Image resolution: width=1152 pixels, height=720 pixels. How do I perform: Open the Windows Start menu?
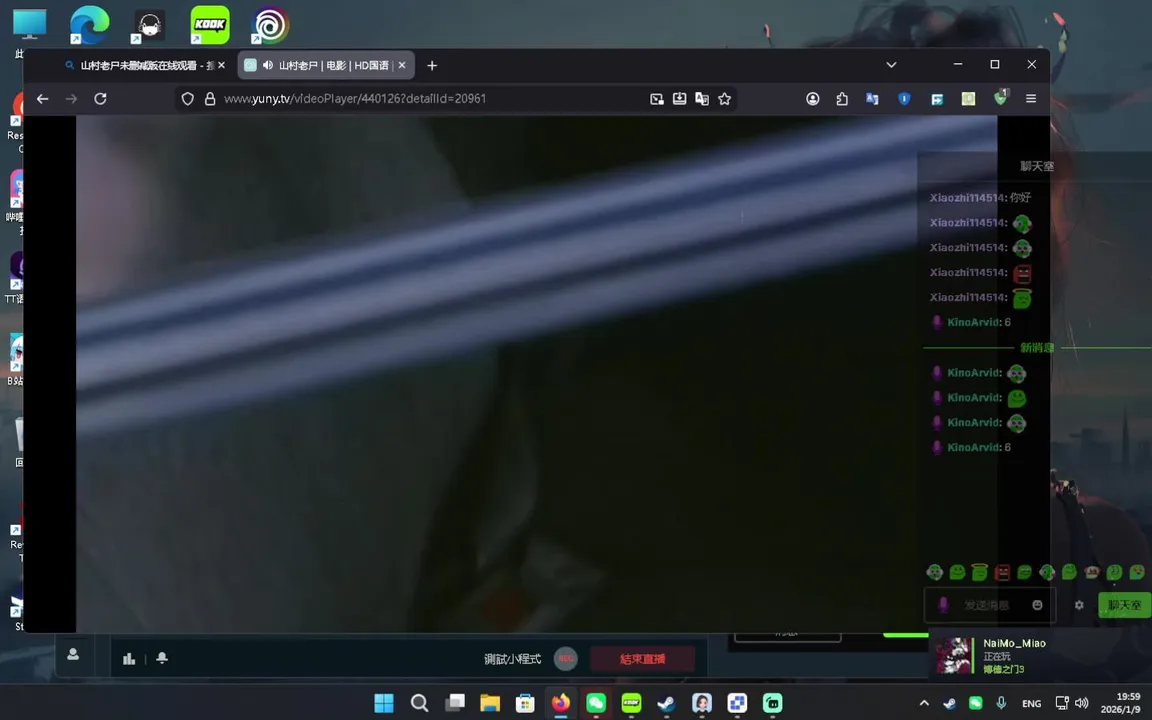coord(384,703)
